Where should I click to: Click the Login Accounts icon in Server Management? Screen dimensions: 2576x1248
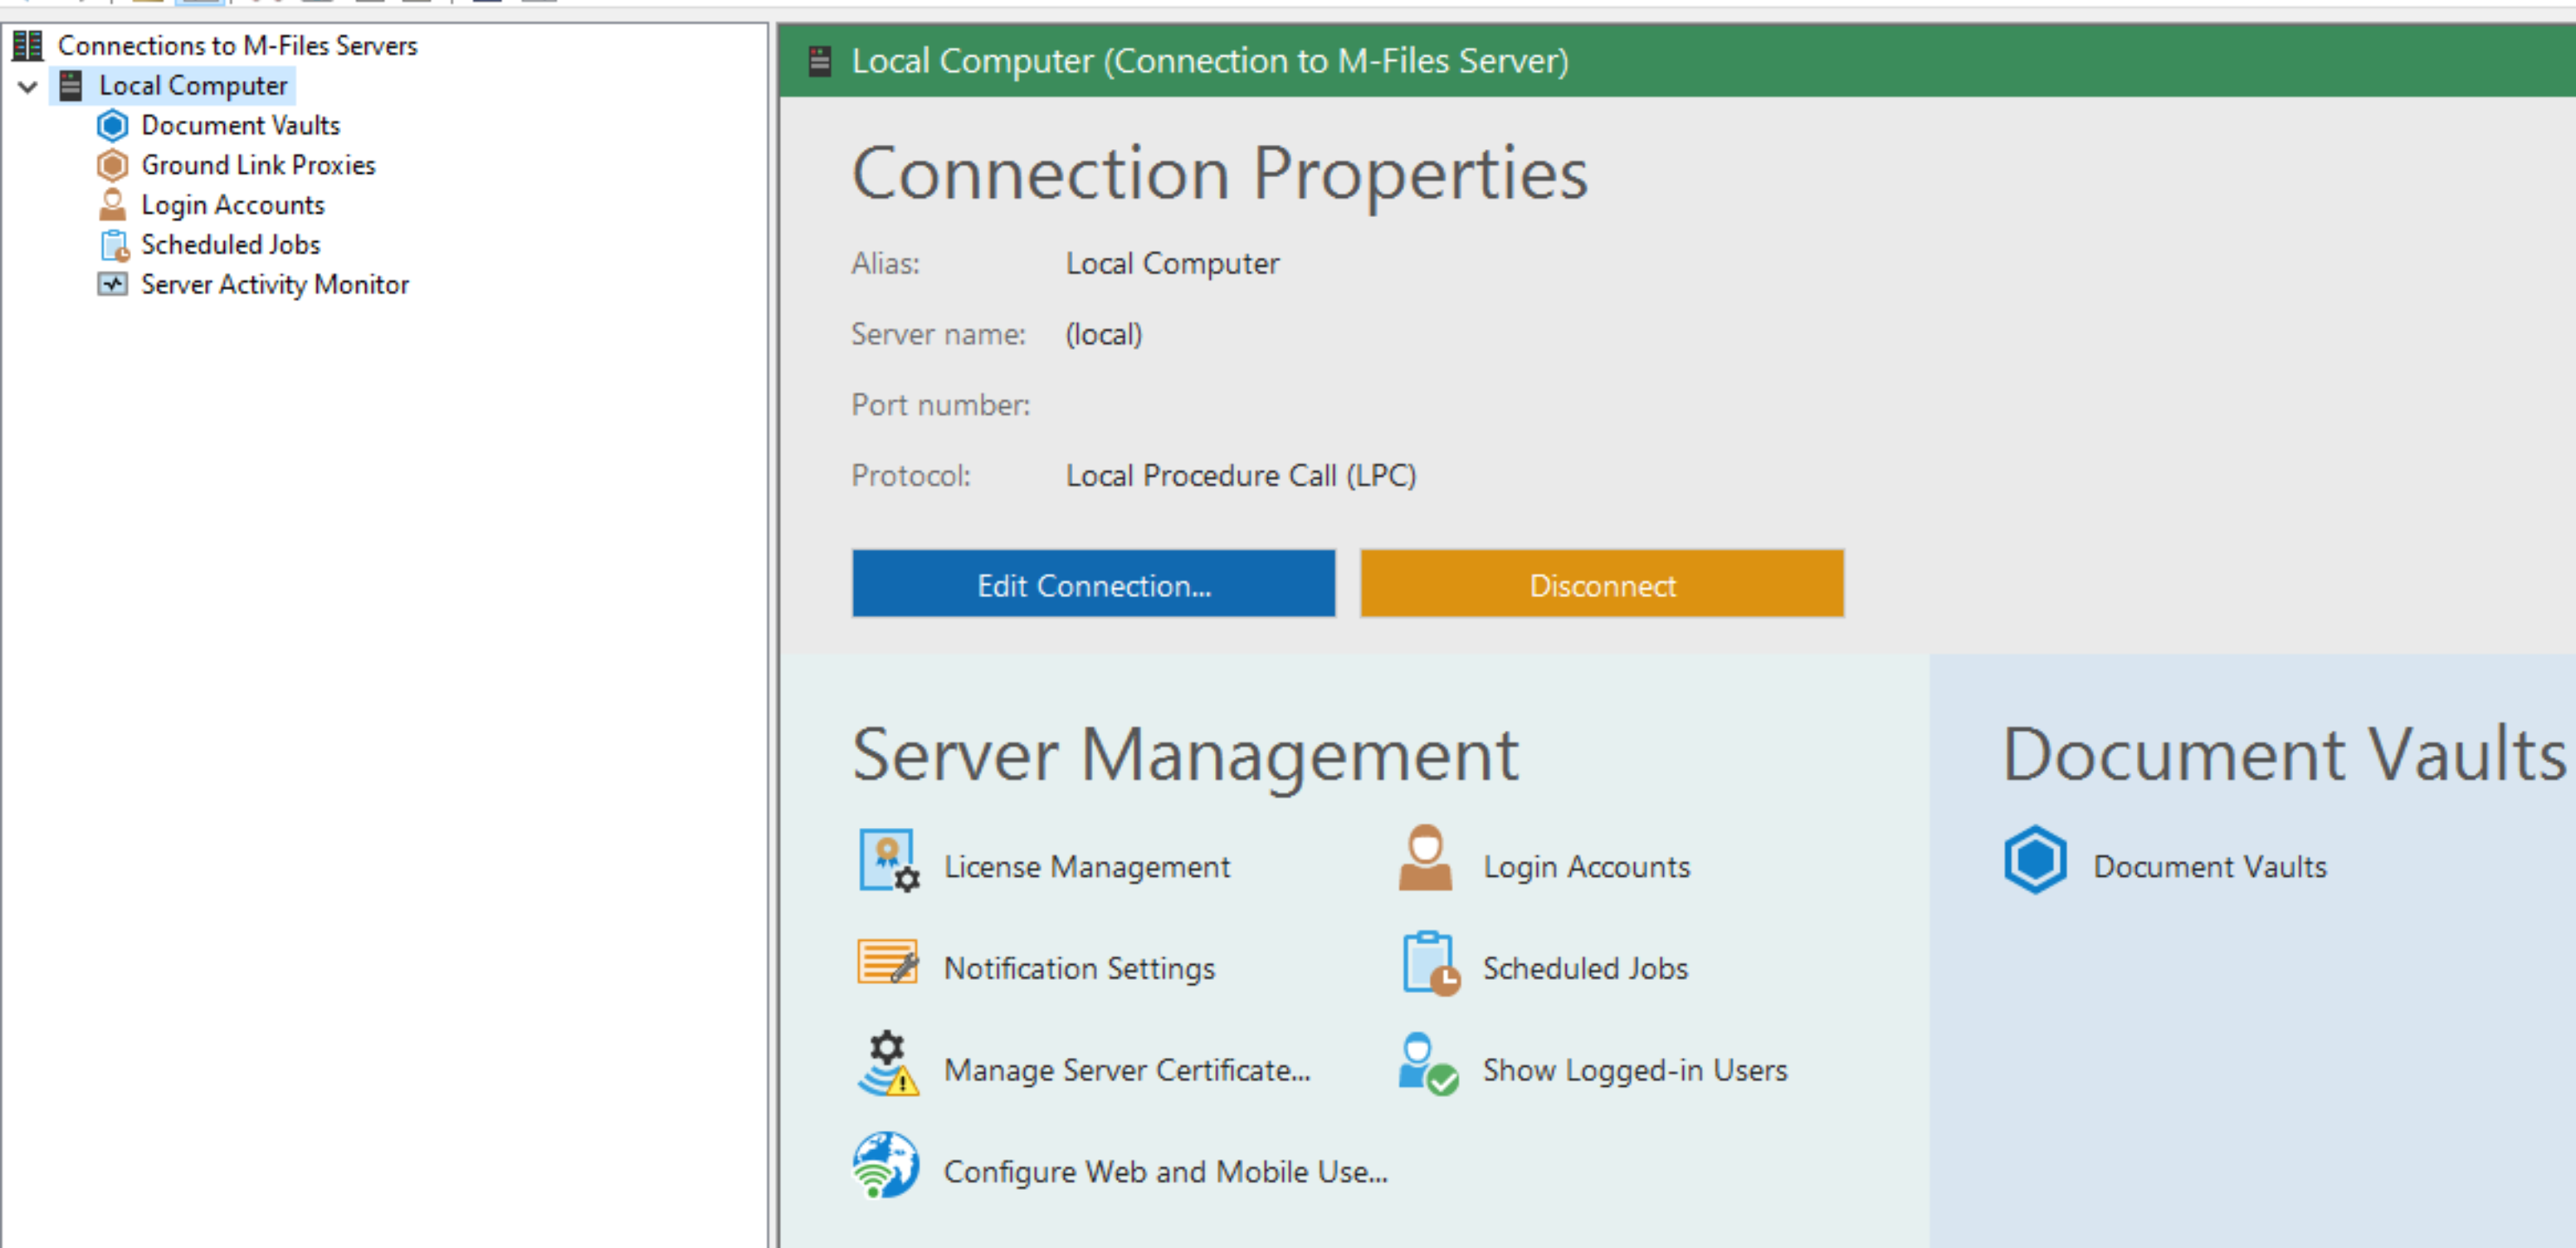click(x=1425, y=858)
